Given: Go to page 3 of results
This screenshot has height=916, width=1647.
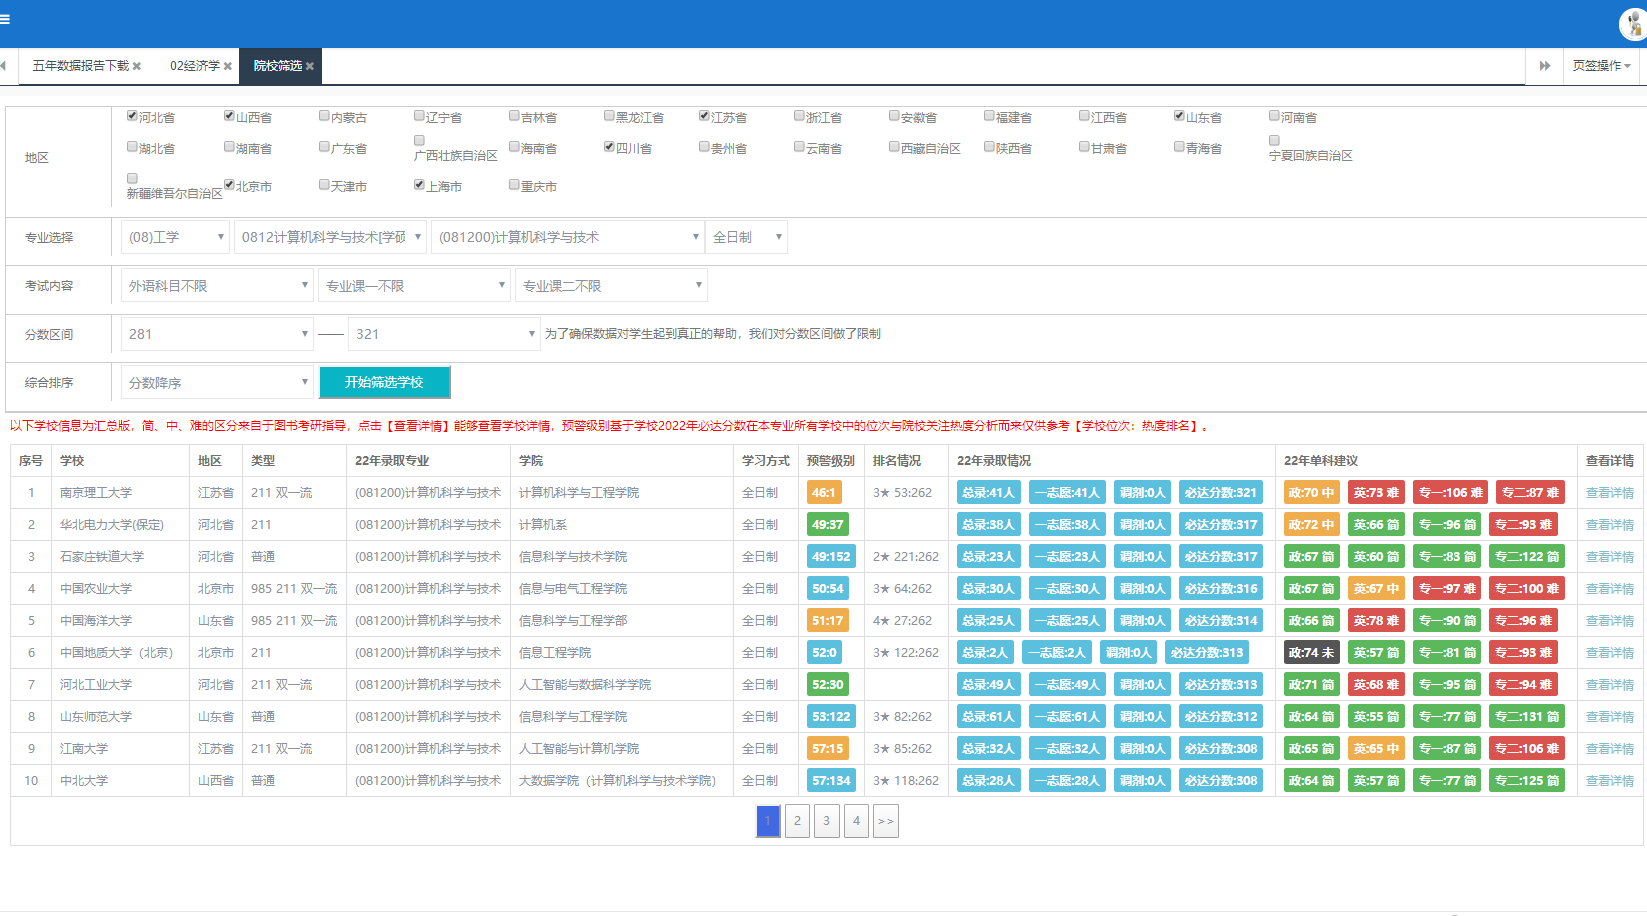Looking at the screenshot, I should (826, 821).
